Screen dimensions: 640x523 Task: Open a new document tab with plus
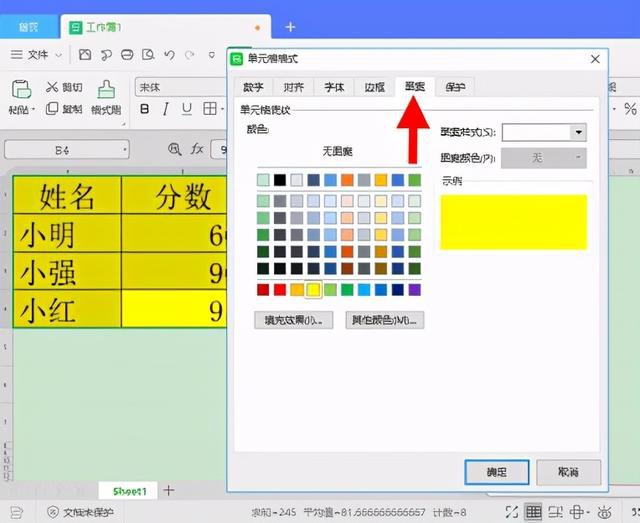point(290,27)
